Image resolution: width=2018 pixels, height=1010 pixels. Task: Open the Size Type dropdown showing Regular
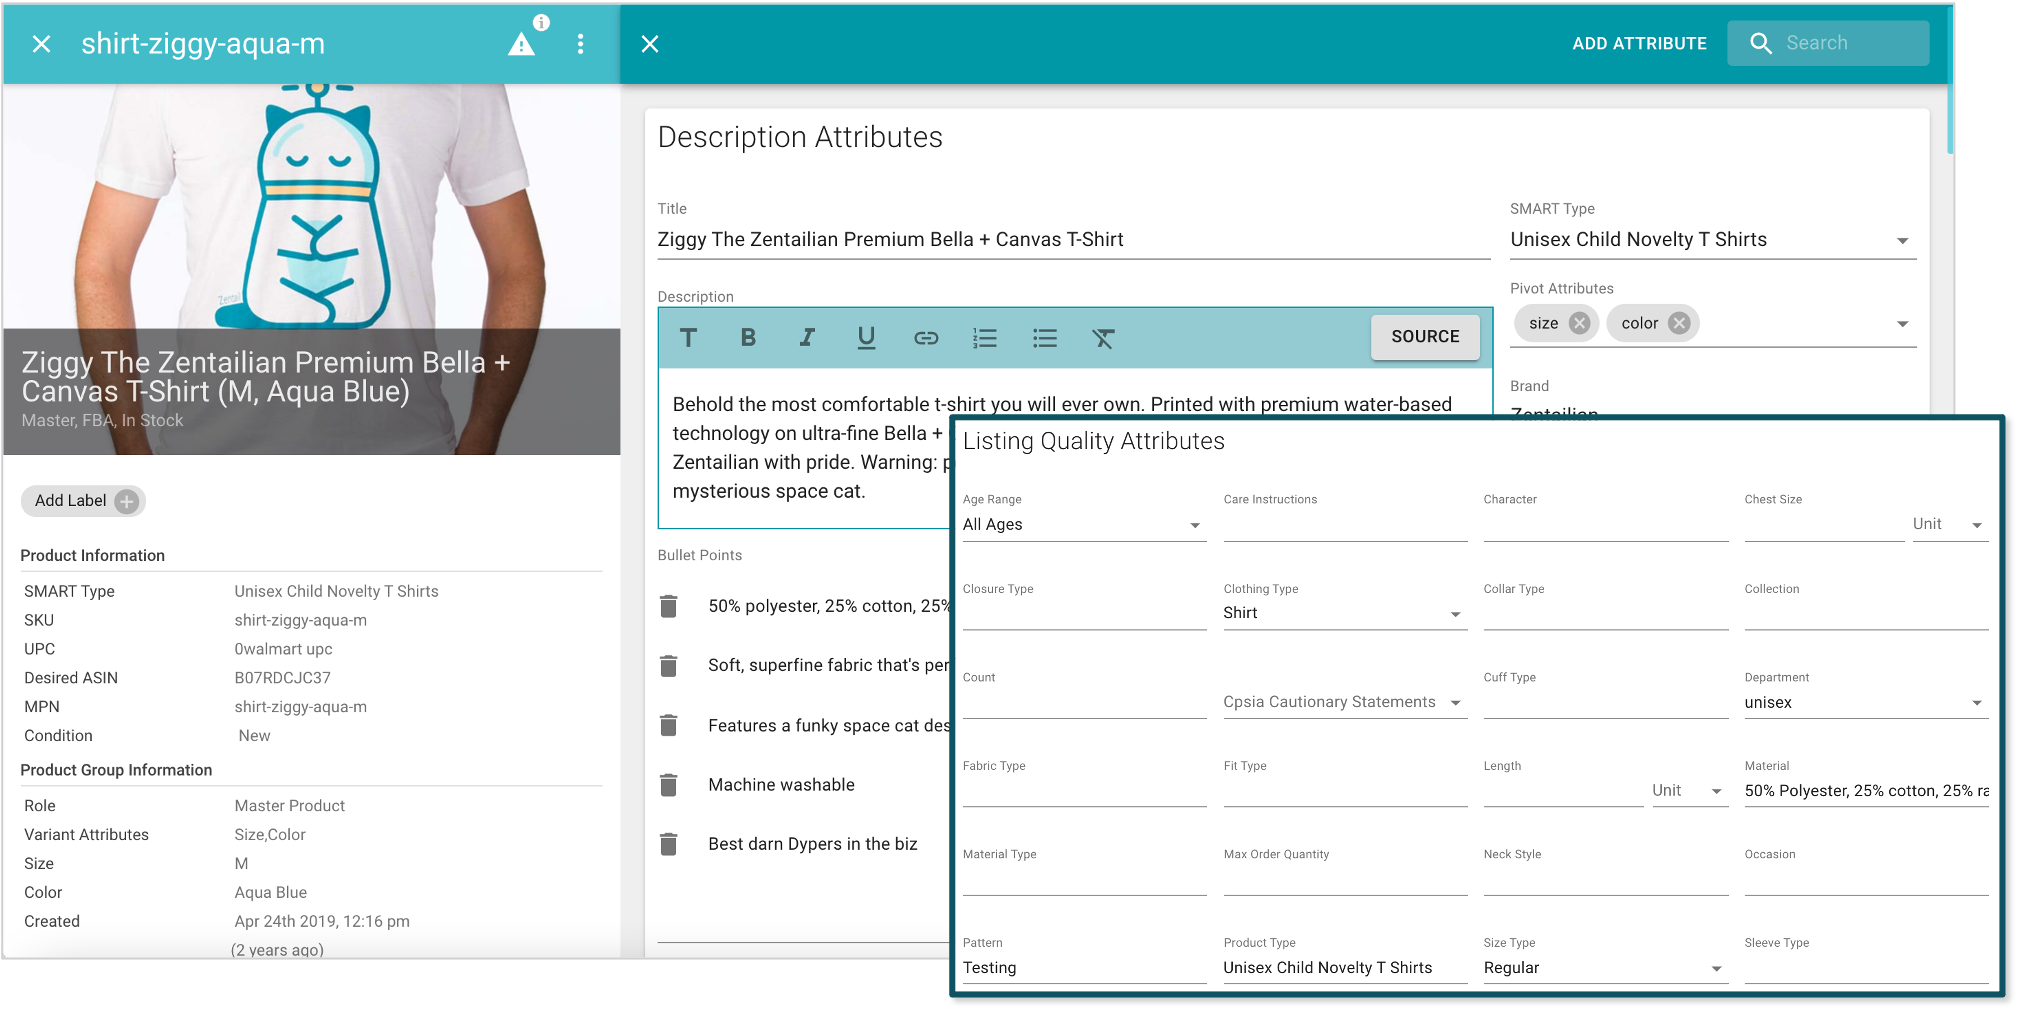[x=1605, y=968]
